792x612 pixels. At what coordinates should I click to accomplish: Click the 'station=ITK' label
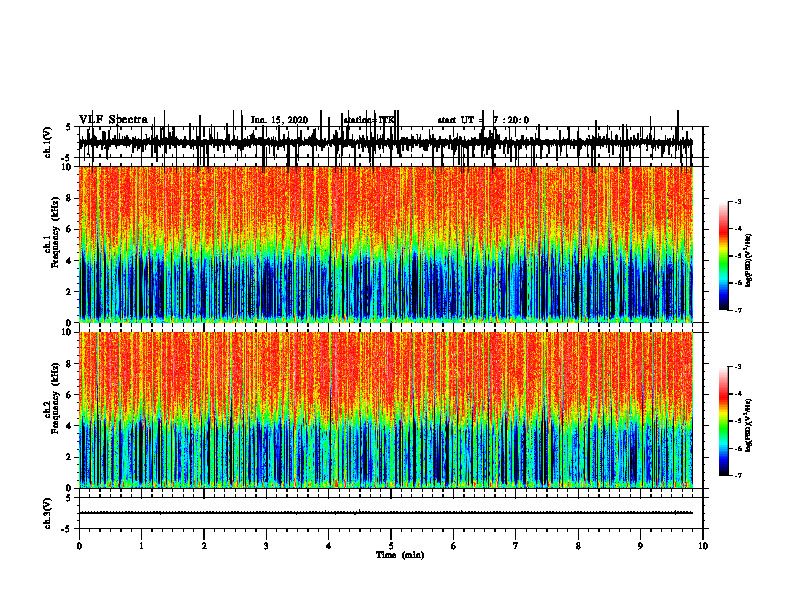click(368, 120)
